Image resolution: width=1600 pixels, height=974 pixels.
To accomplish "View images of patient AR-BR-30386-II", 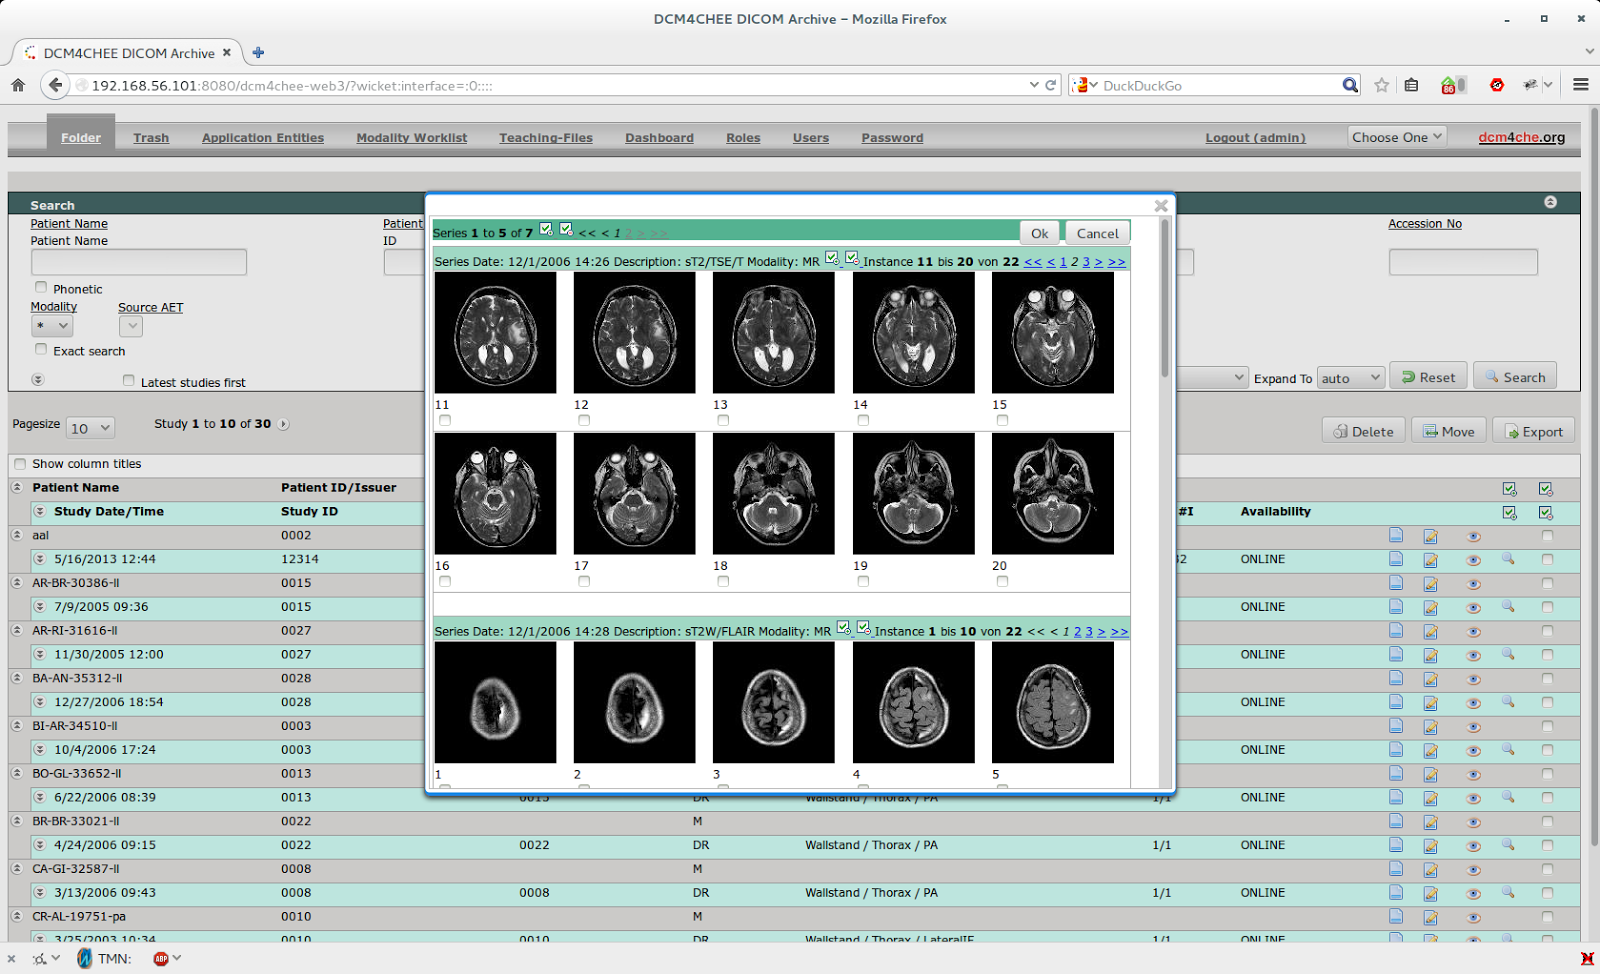I will coord(1473,584).
